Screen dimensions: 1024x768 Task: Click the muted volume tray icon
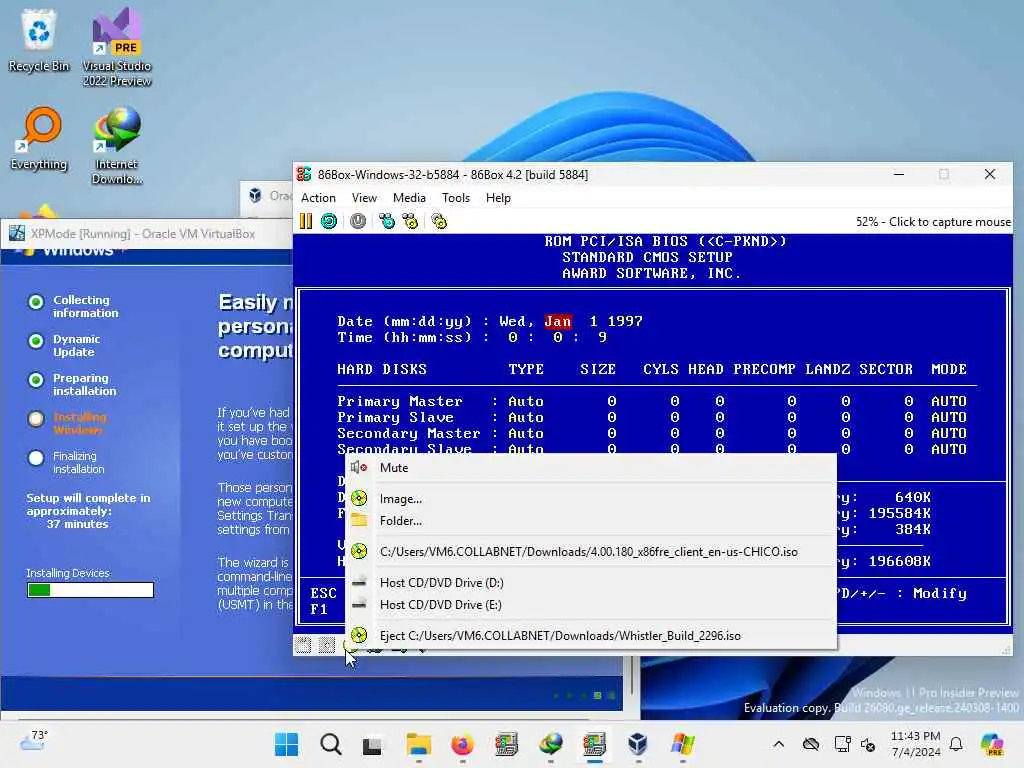click(x=868, y=744)
